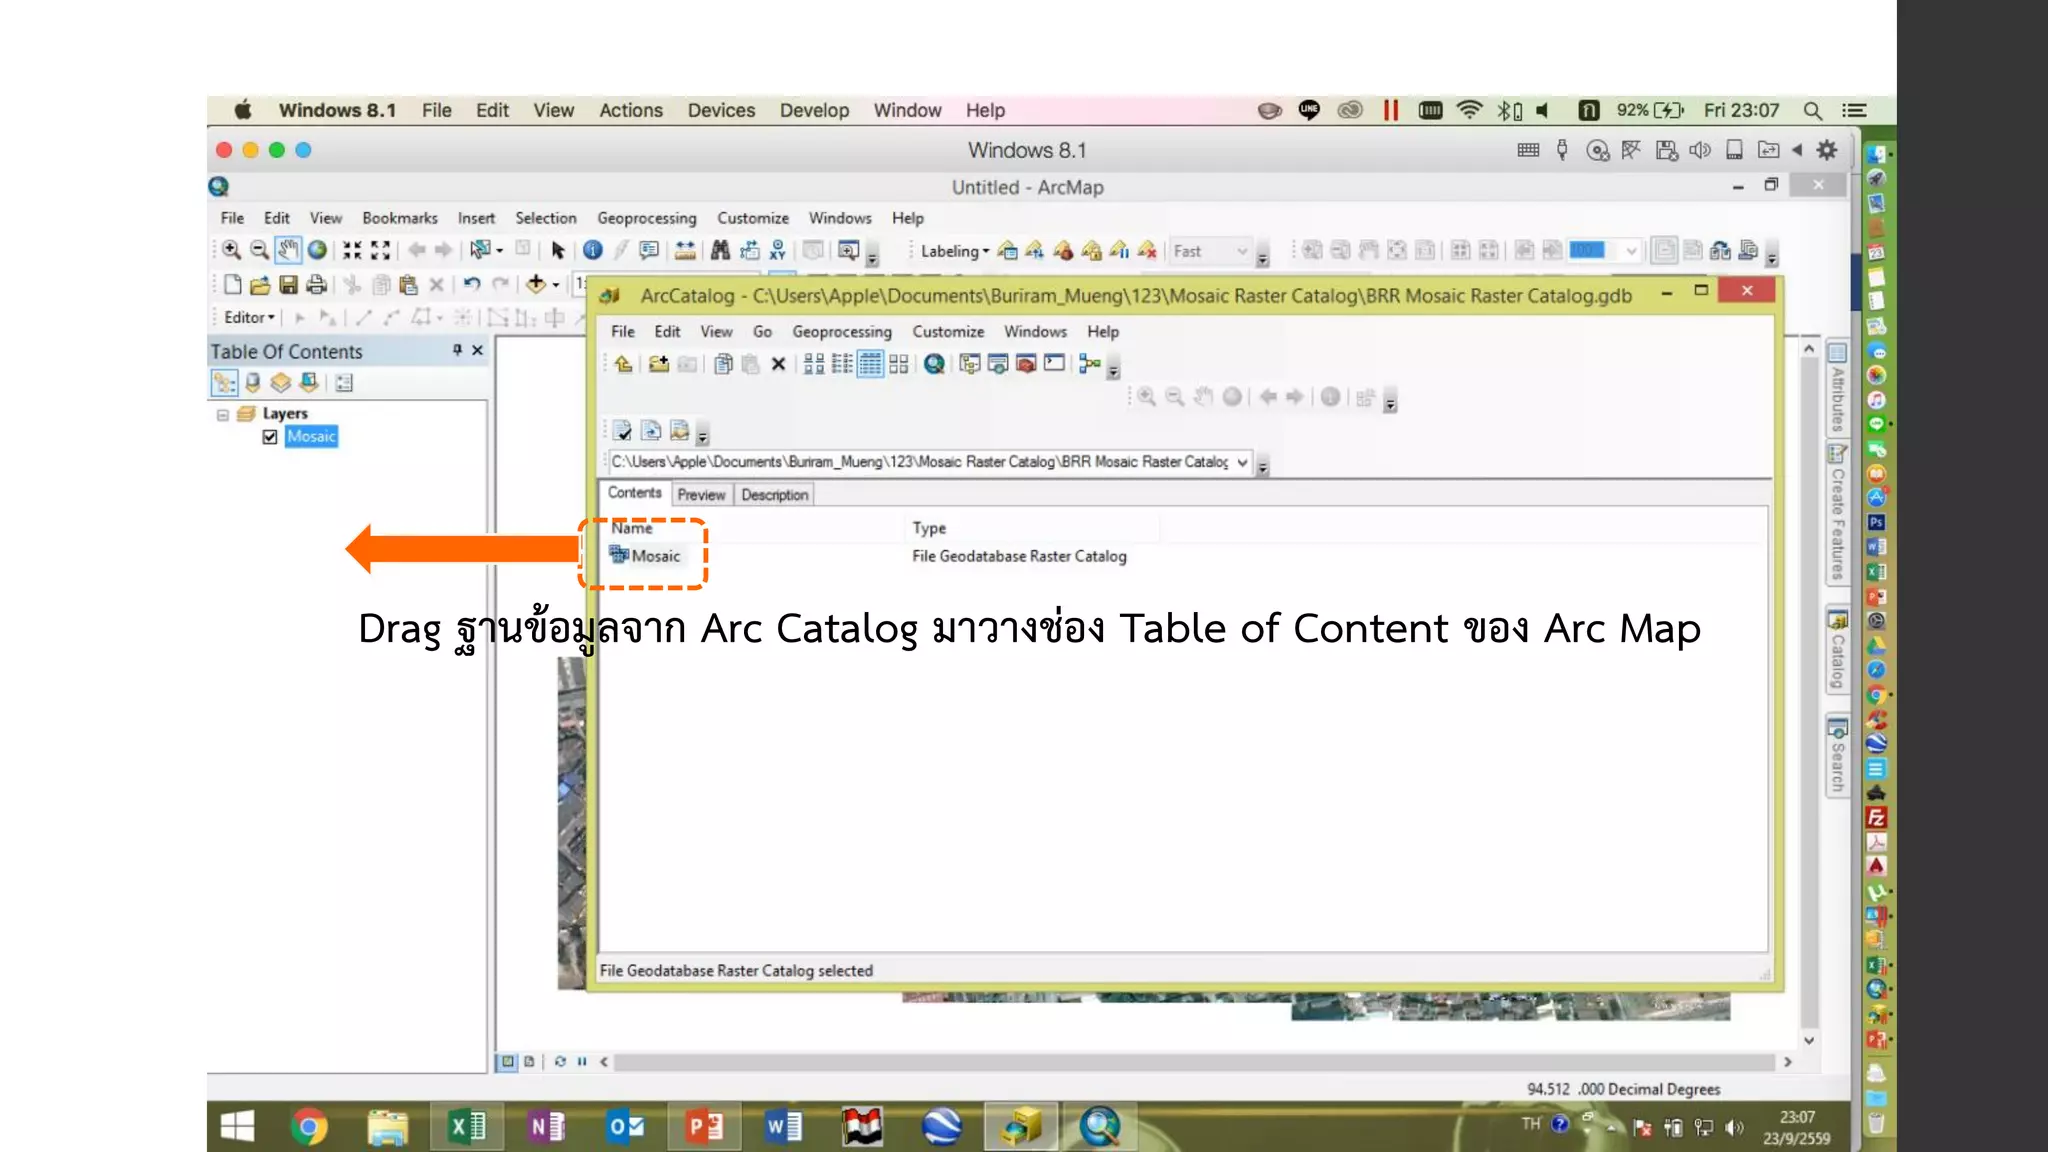Uncheck the Mosaic layer checkbox
This screenshot has width=2048, height=1152.
[270, 437]
